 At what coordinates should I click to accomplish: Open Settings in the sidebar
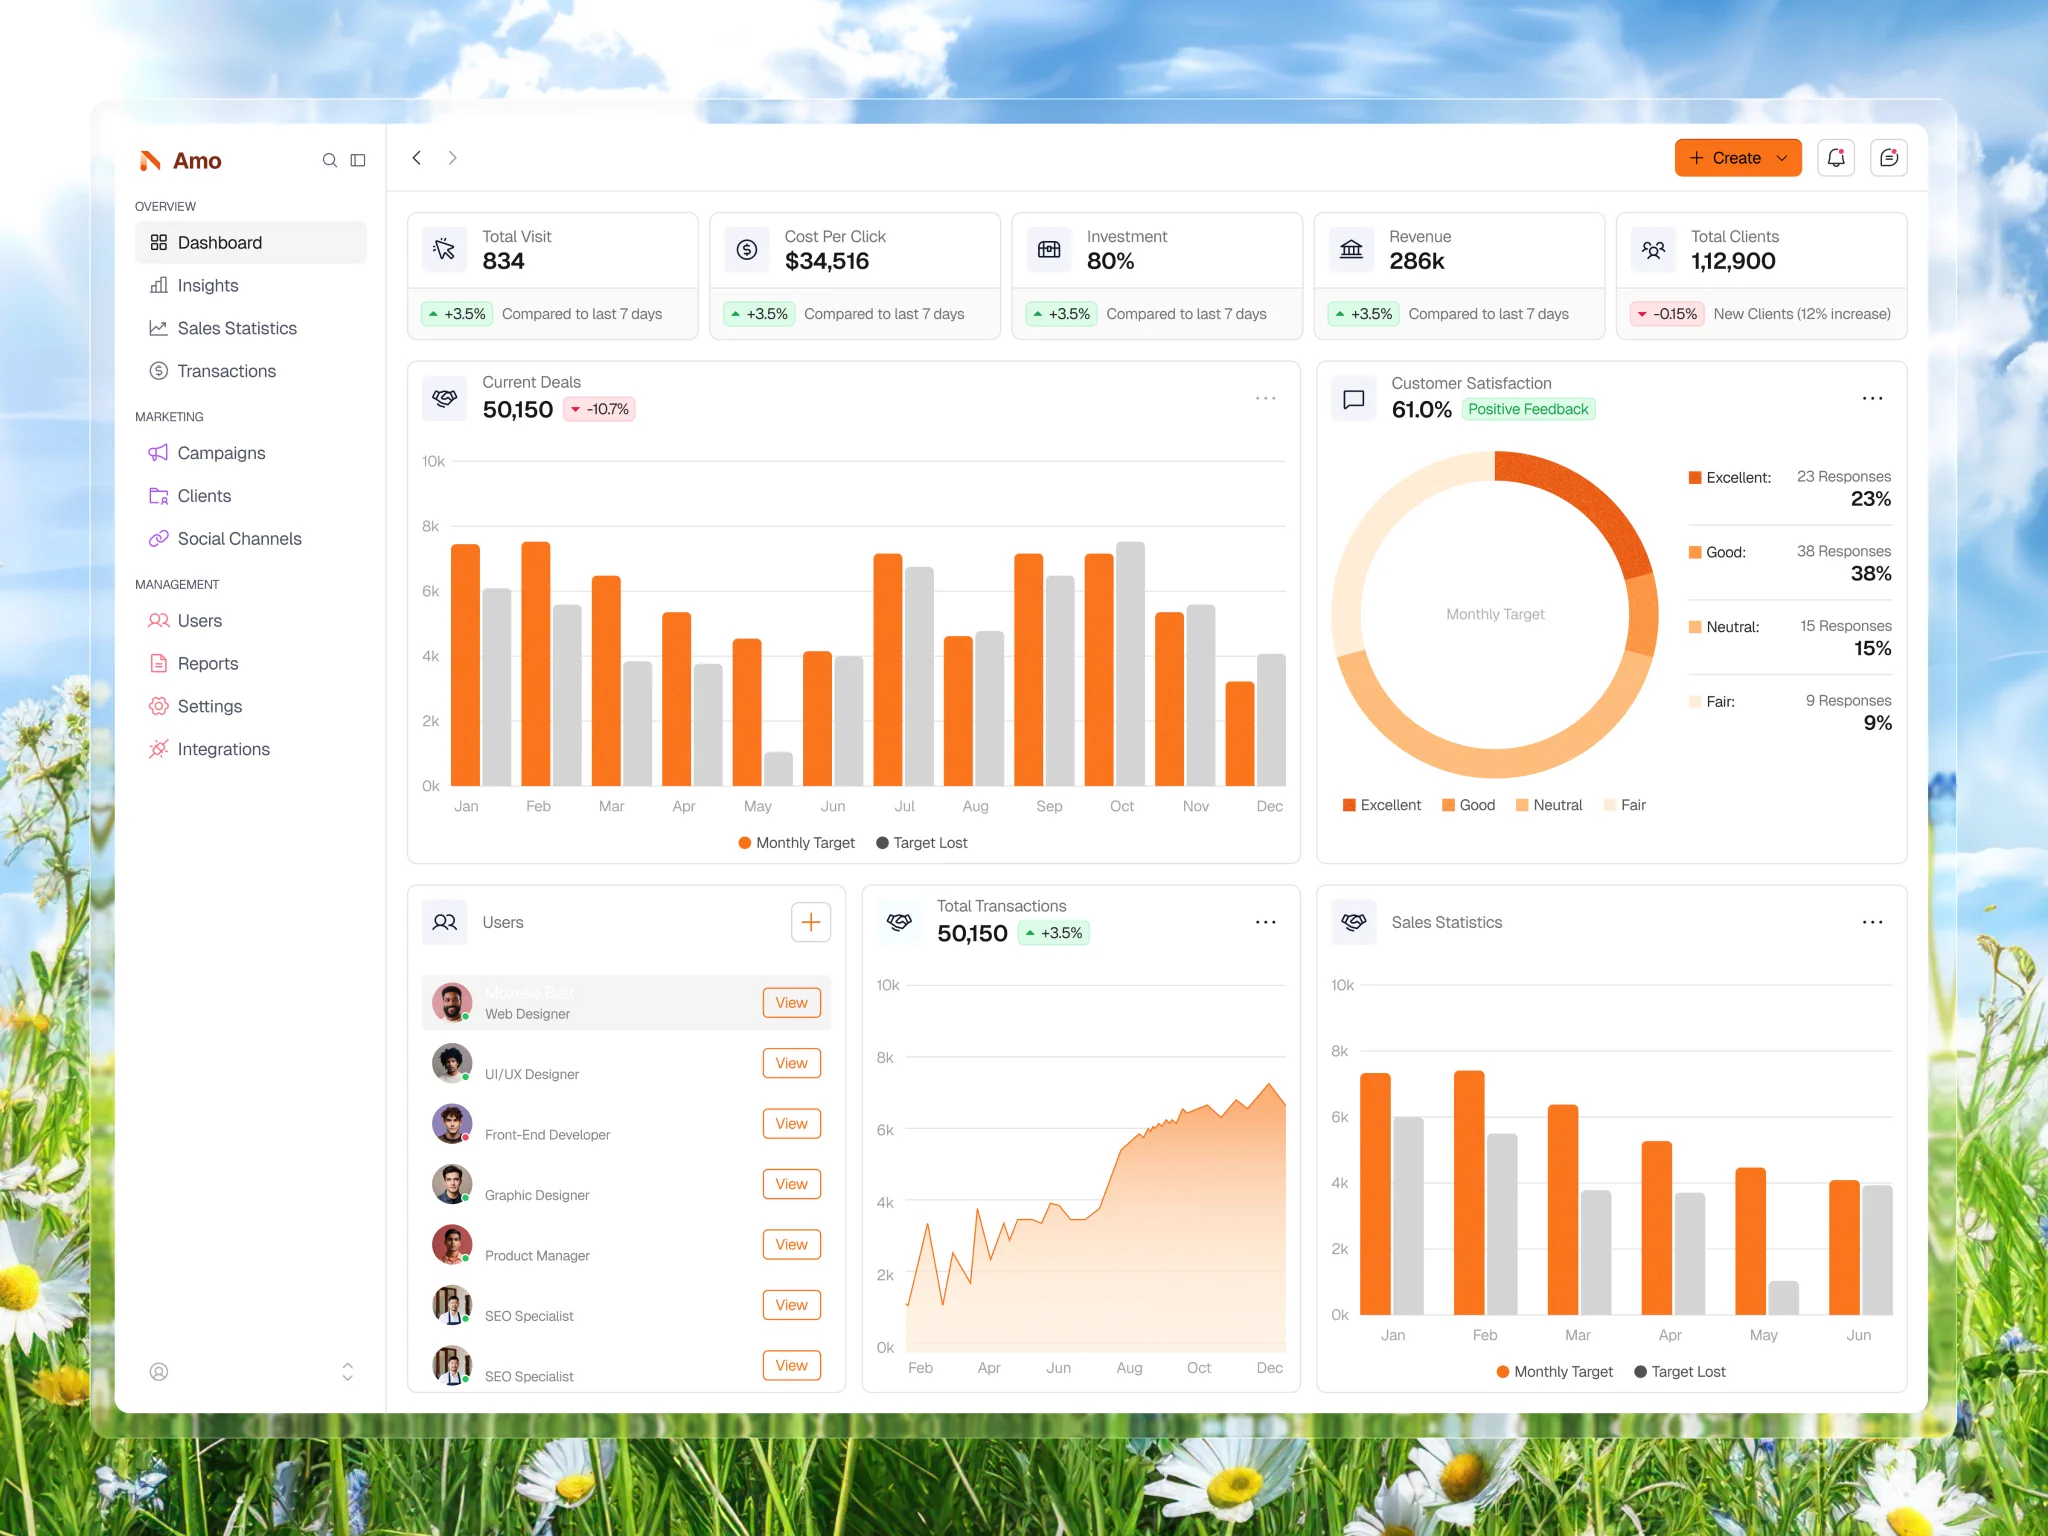[251, 707]
